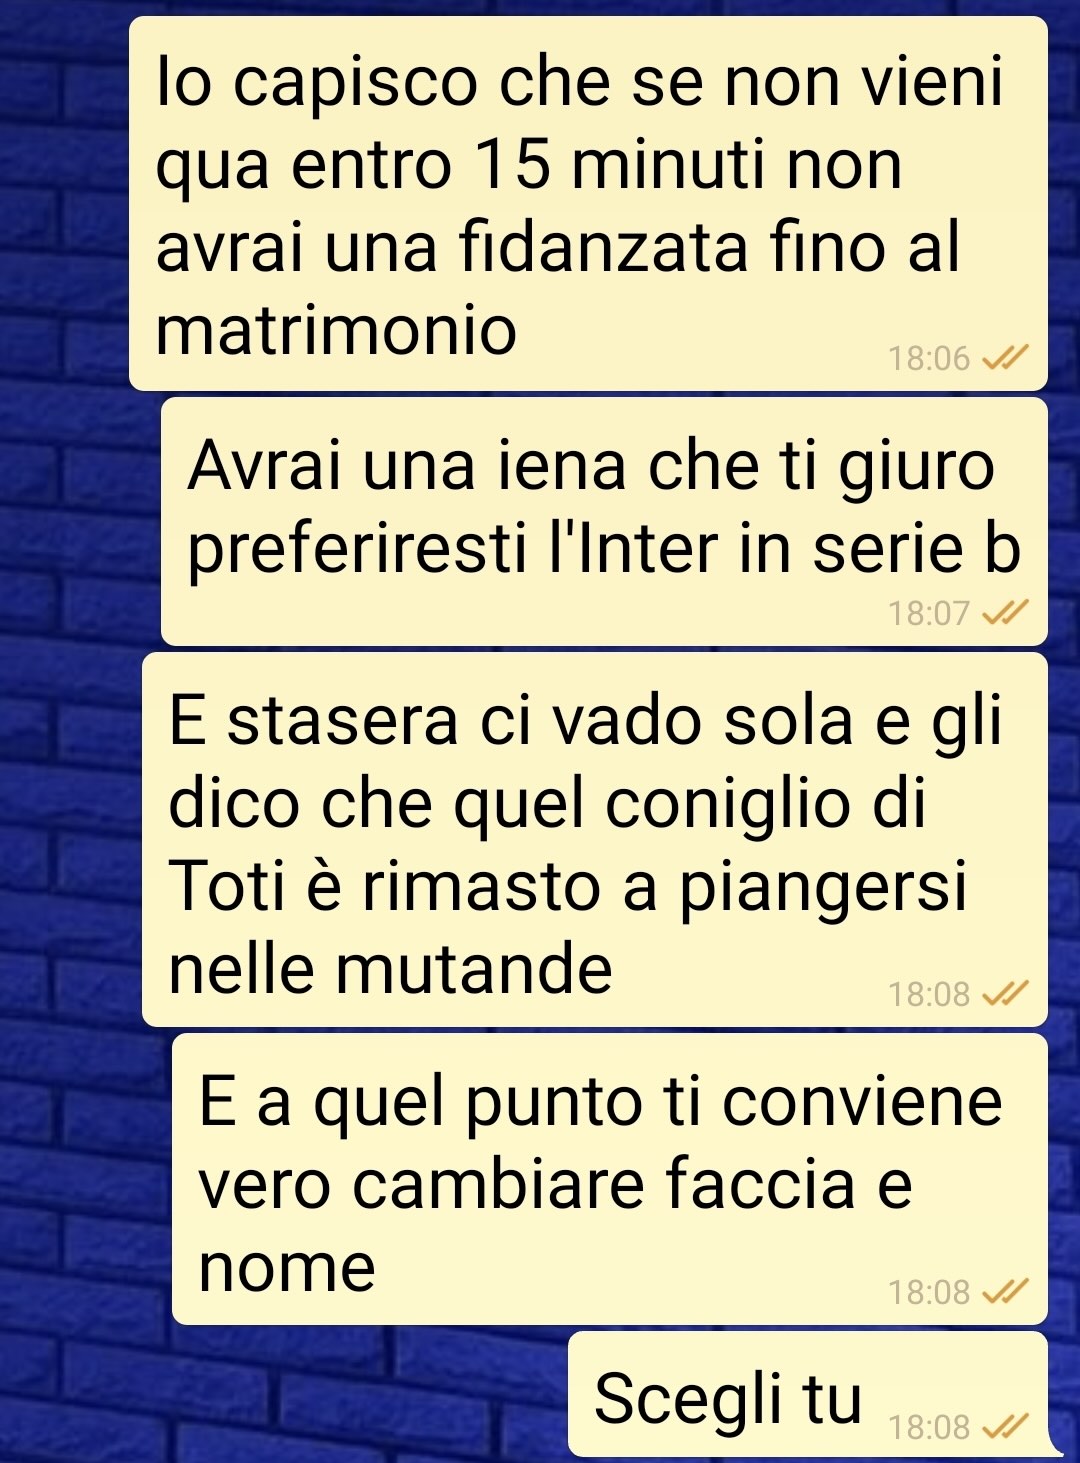Tap read receipt ticks on 'cambiare faccia' message
Viewport: 1080px width, 1463px height.
[1005, 1293]
